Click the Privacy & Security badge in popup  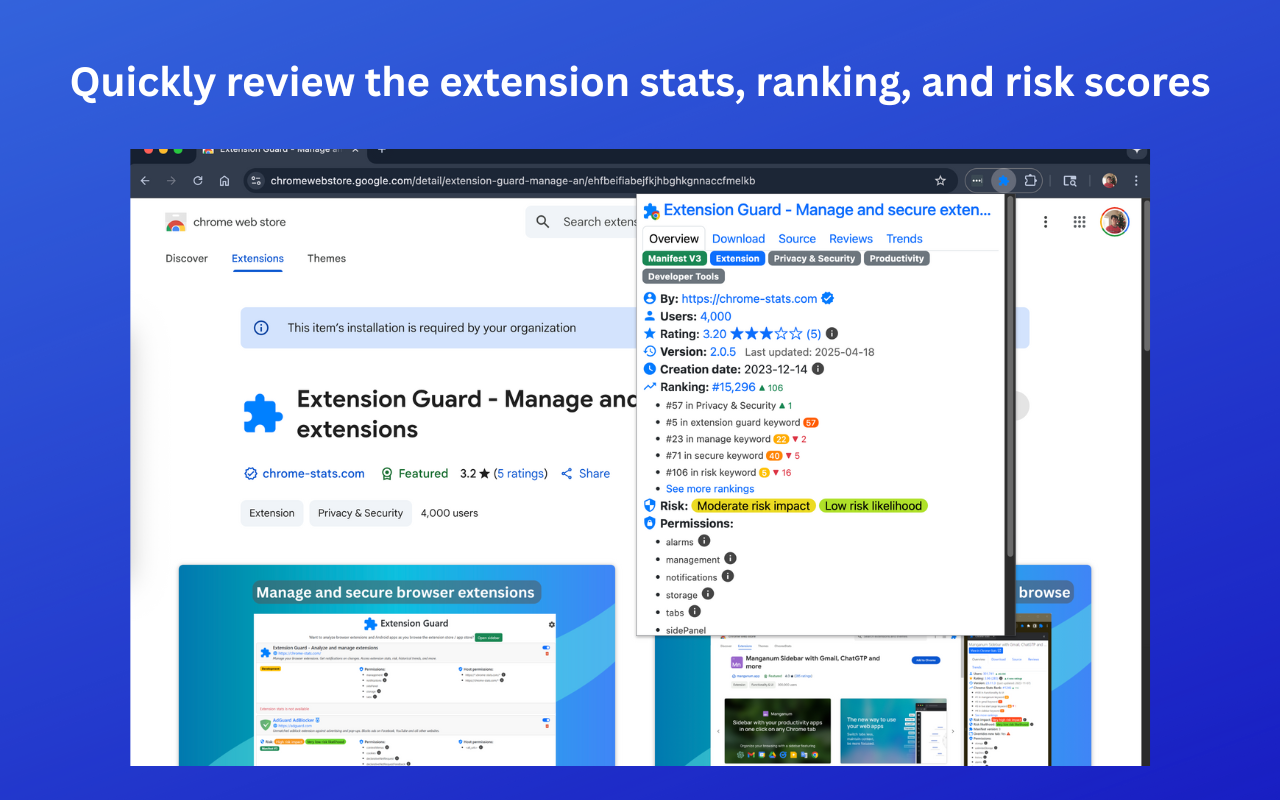point(815,258)
